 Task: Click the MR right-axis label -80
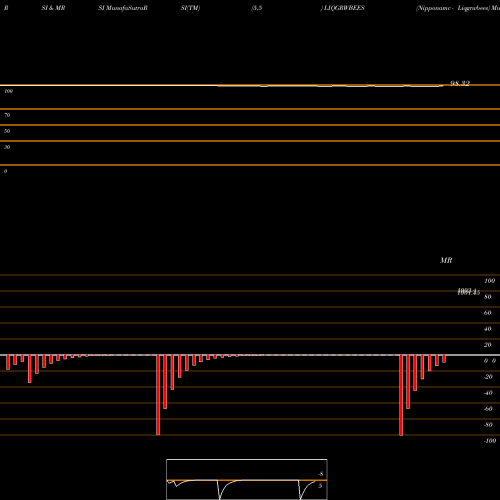click(488, 425)
